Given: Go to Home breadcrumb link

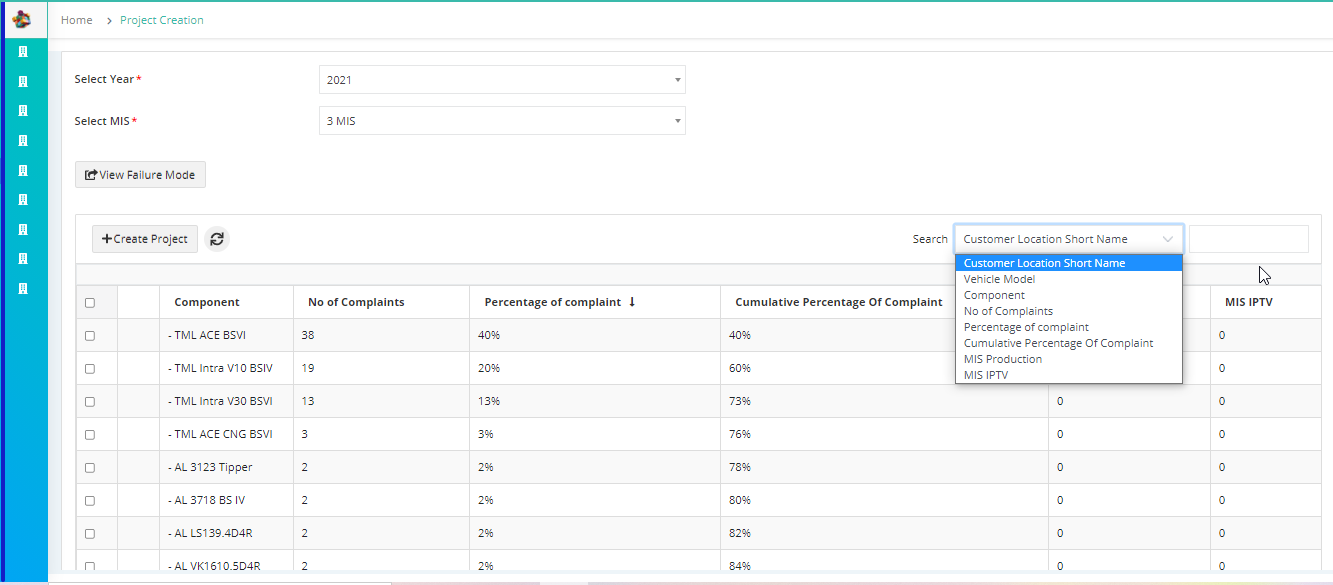Looking at the screenshot, I should [x=77, y=20].
